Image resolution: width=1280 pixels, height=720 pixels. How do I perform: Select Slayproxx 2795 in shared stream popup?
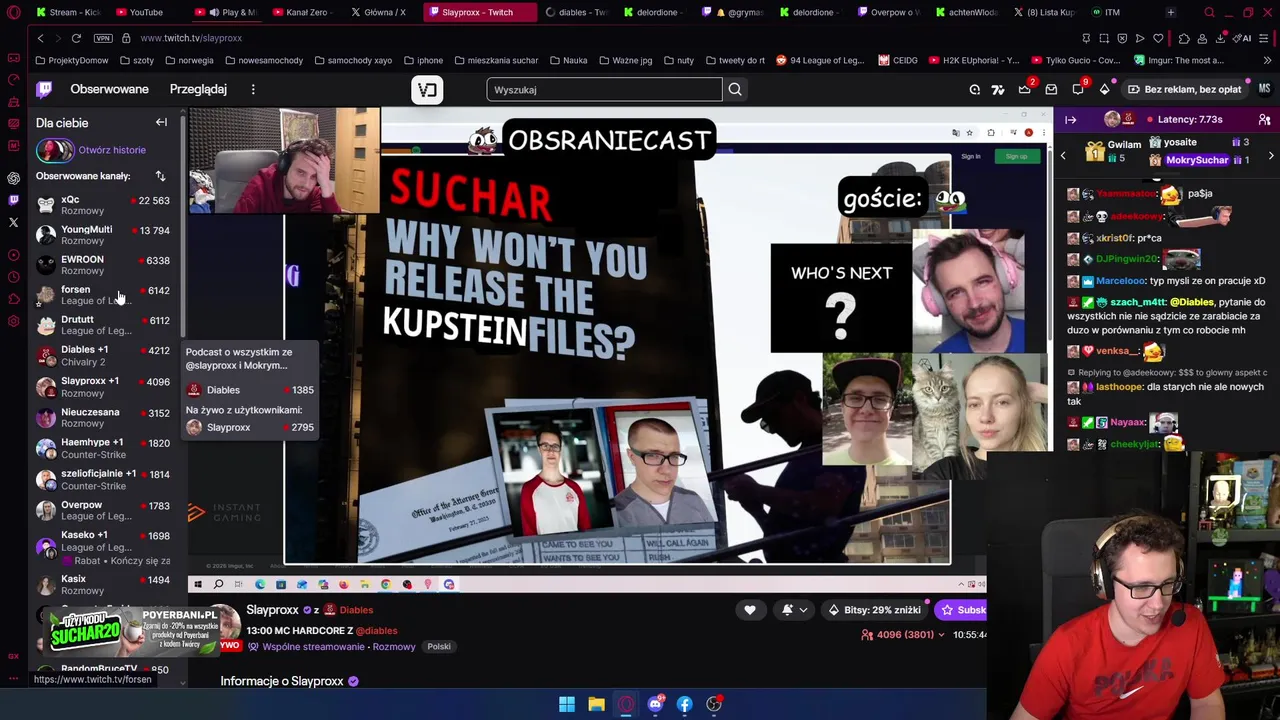point(250,427)
